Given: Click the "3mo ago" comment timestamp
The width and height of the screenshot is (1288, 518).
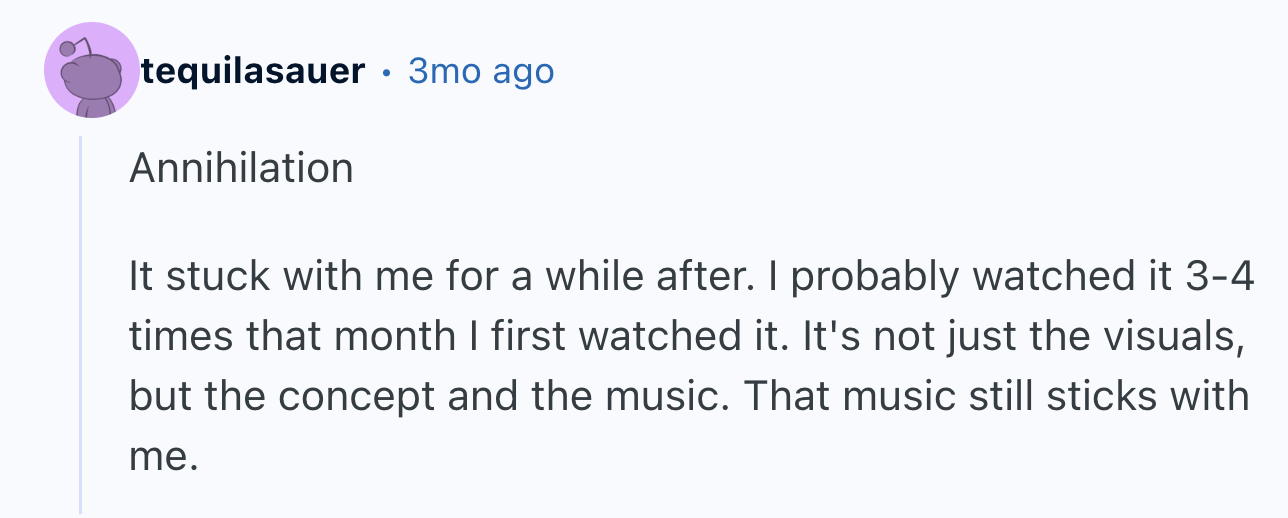Looking at the screenshot, I should (x=481, y=71).
